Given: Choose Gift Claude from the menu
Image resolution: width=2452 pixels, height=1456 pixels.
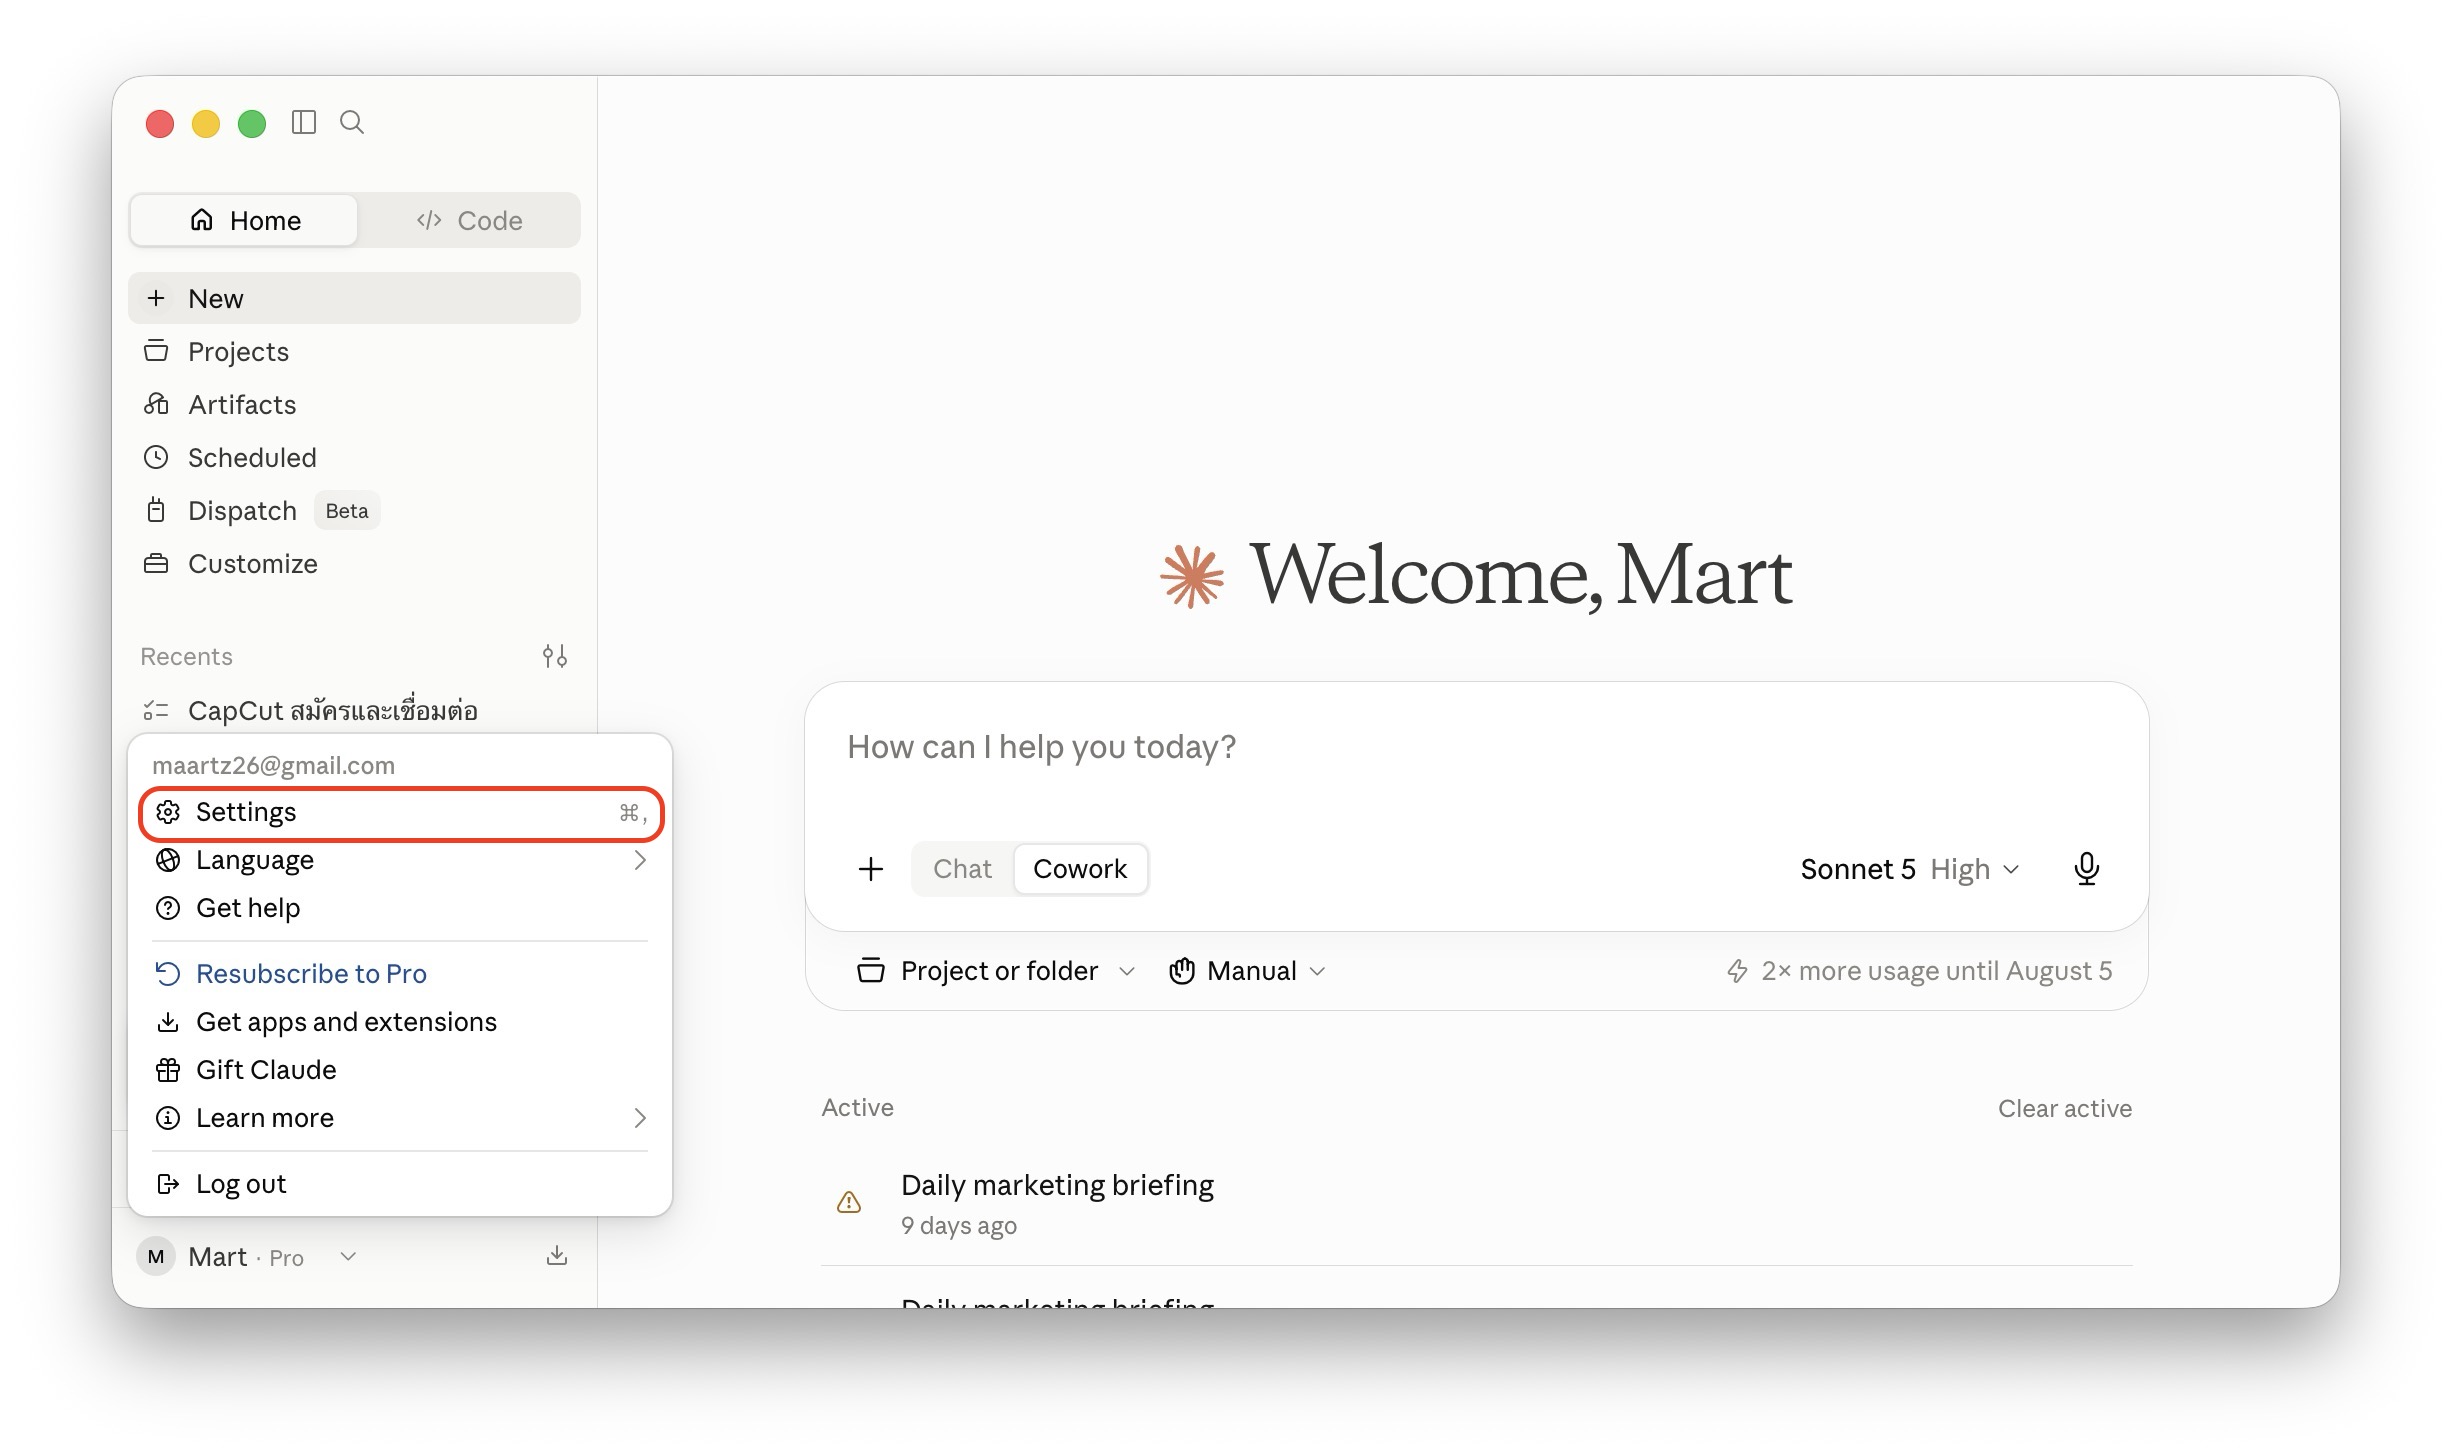Looking at the screenshot, I should point(400,1070).
